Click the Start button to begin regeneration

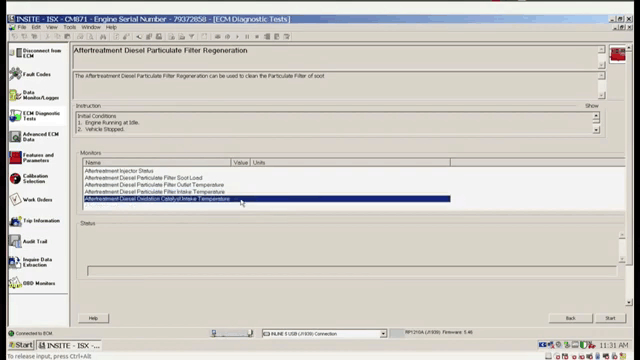pyautogui.click(x=610, y=318)
